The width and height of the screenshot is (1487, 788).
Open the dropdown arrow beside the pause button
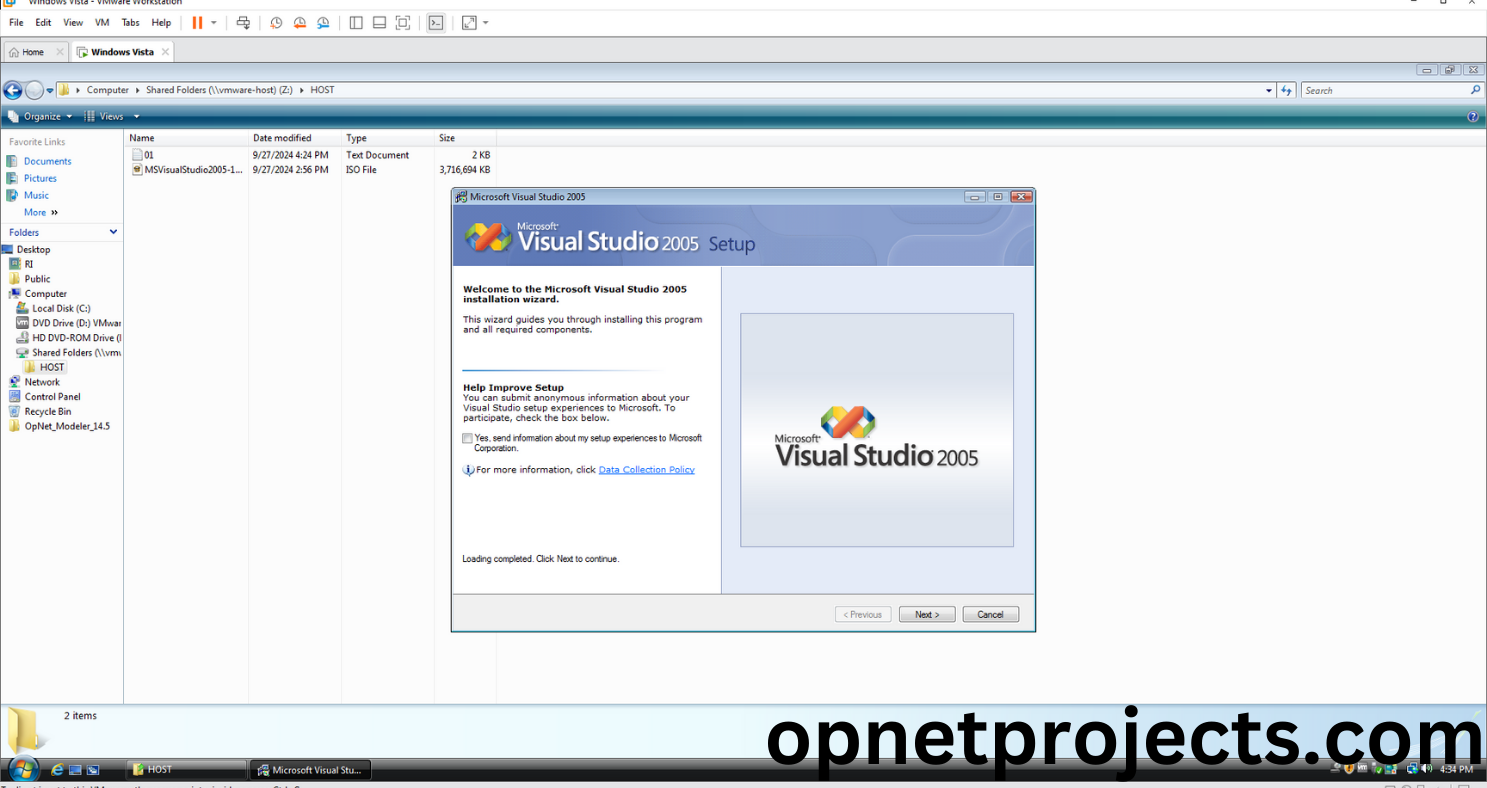pos(213,22)
